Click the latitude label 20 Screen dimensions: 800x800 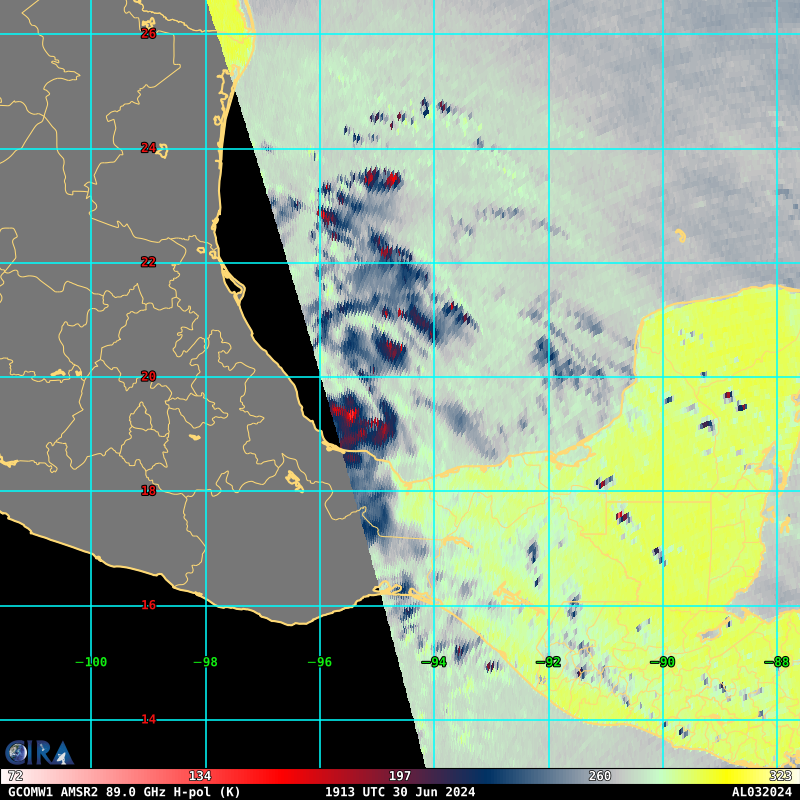click(x=148, y=377)
